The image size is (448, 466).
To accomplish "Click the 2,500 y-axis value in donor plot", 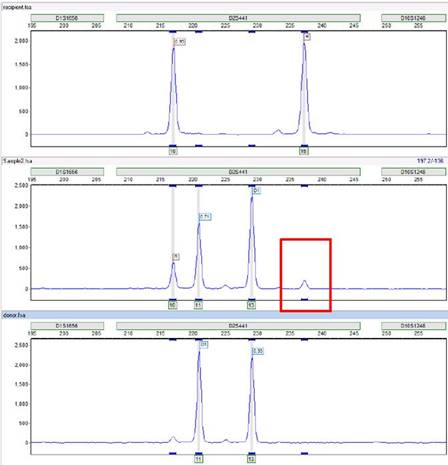I will click(x=22, y=345).
